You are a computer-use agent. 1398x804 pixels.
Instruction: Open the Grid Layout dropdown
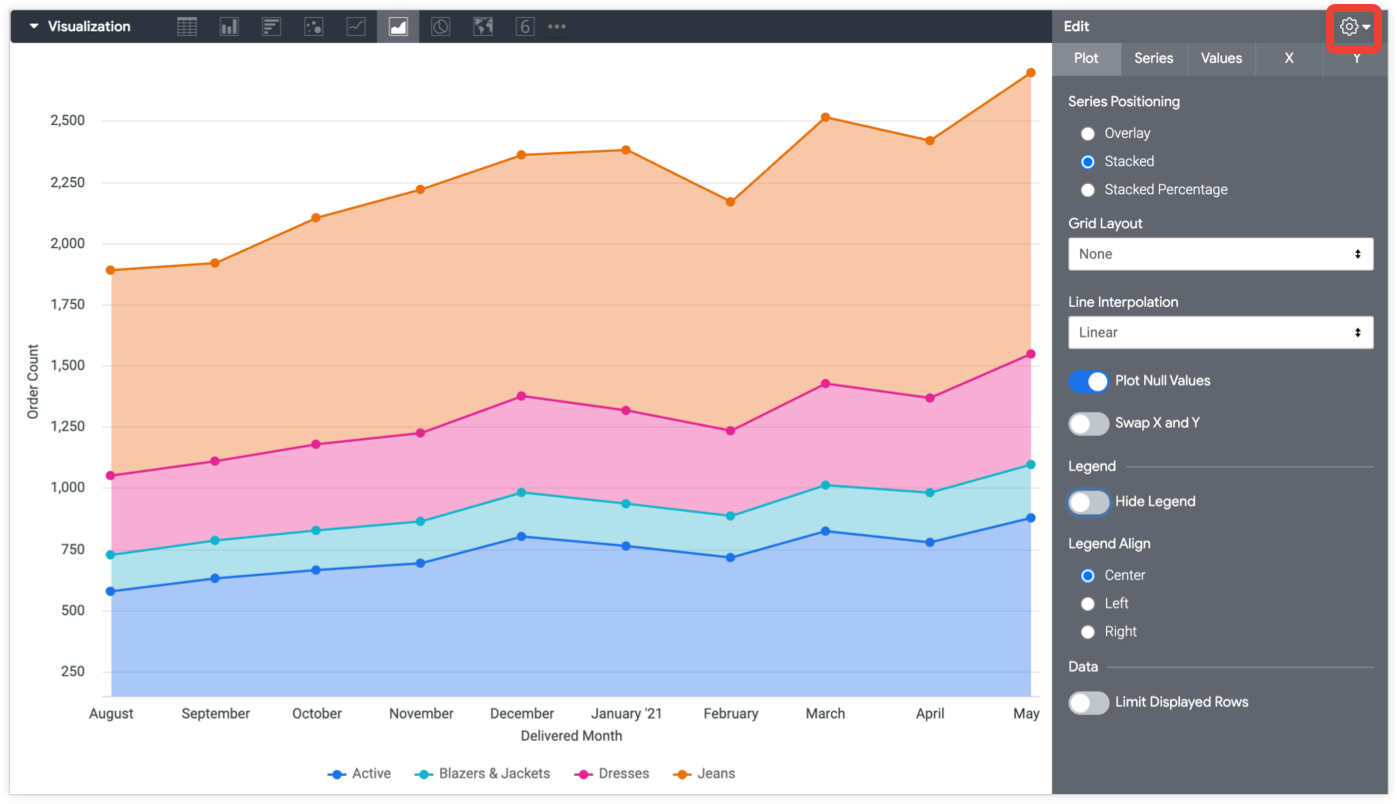(1220, 254)
